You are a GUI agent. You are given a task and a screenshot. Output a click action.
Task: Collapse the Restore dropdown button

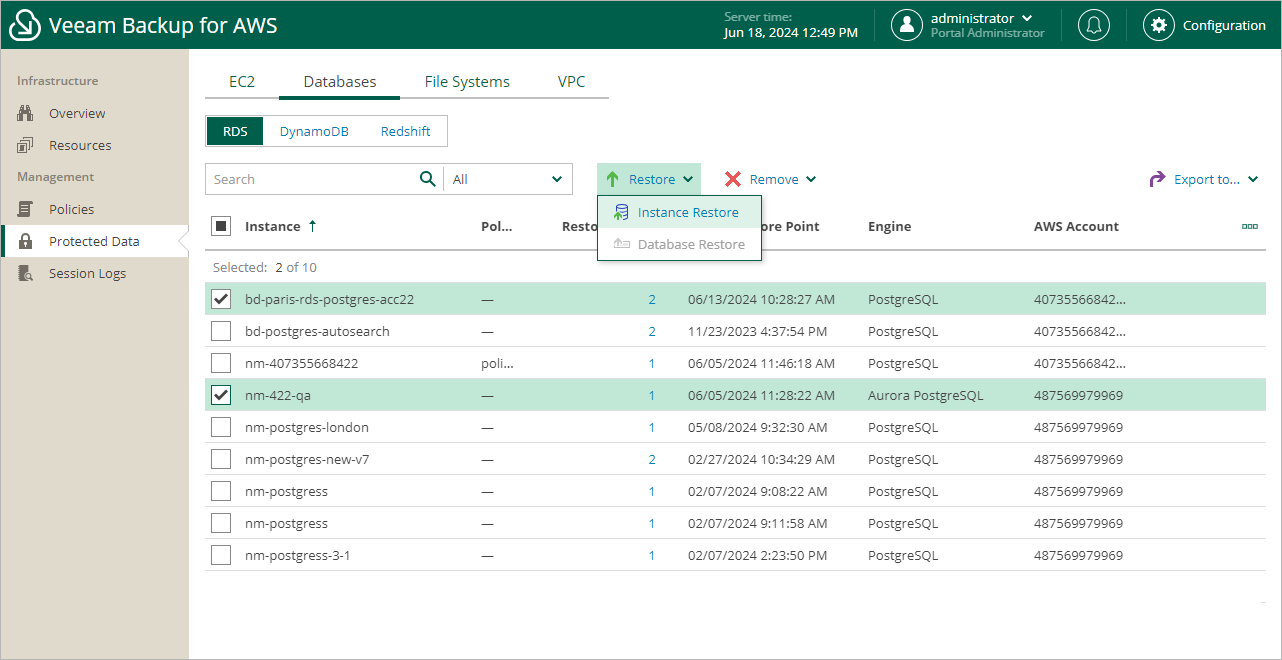649,179
